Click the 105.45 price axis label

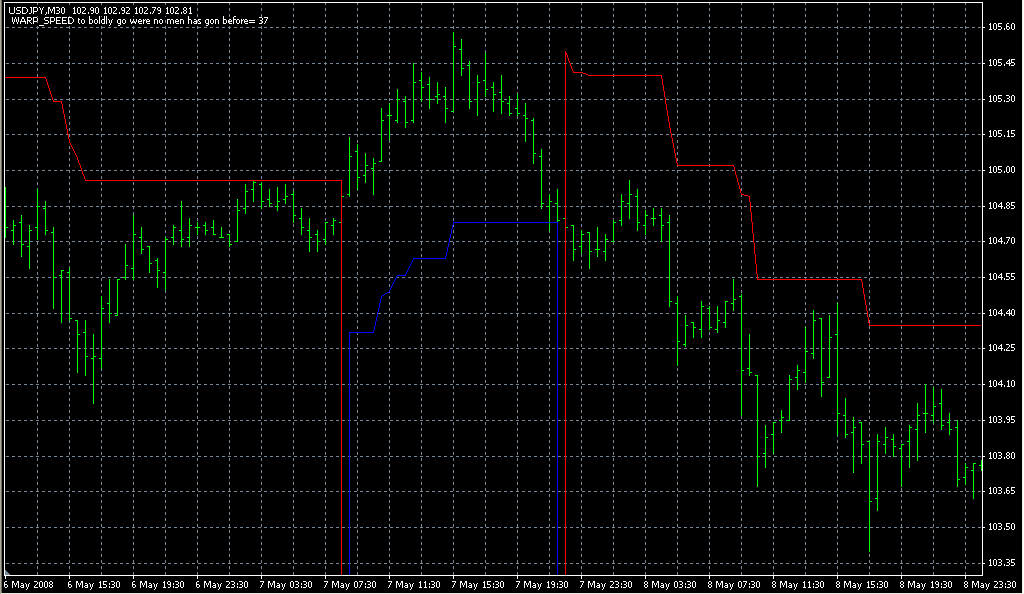(1002, 63)
